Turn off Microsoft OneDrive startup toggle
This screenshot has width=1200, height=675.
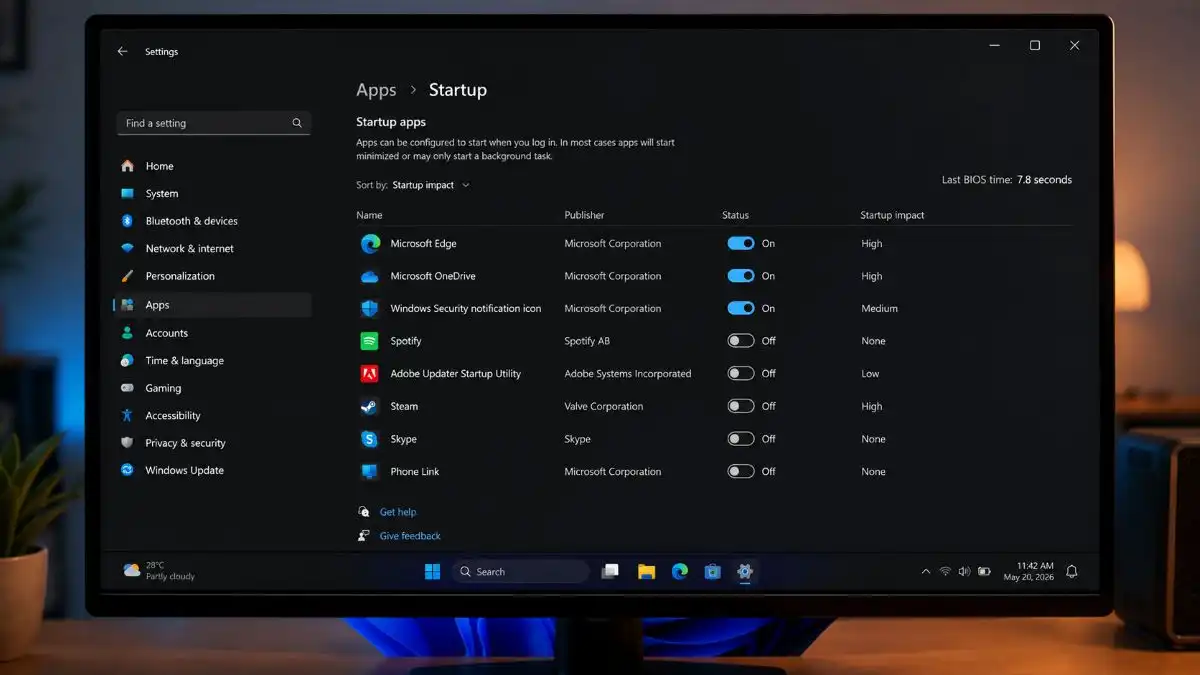741,276
